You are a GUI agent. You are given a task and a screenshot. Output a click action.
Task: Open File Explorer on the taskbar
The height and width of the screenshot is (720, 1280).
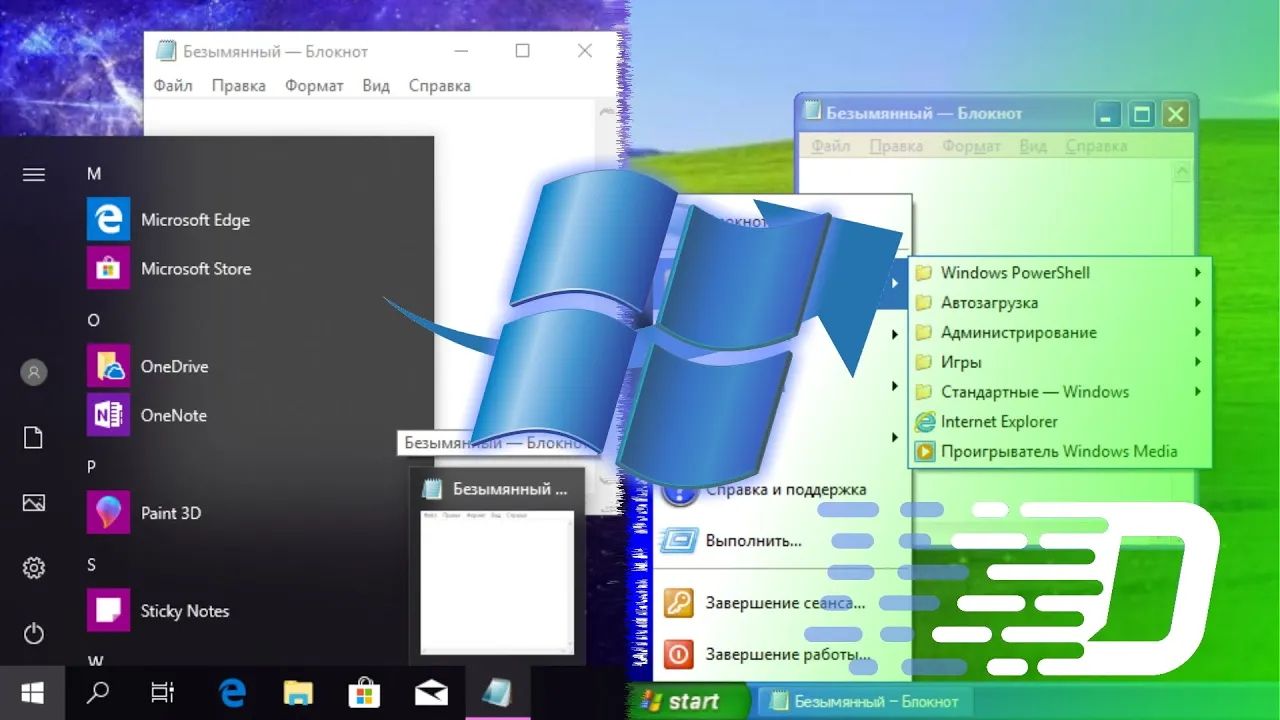pyautogui.click(x=298, y=693)
